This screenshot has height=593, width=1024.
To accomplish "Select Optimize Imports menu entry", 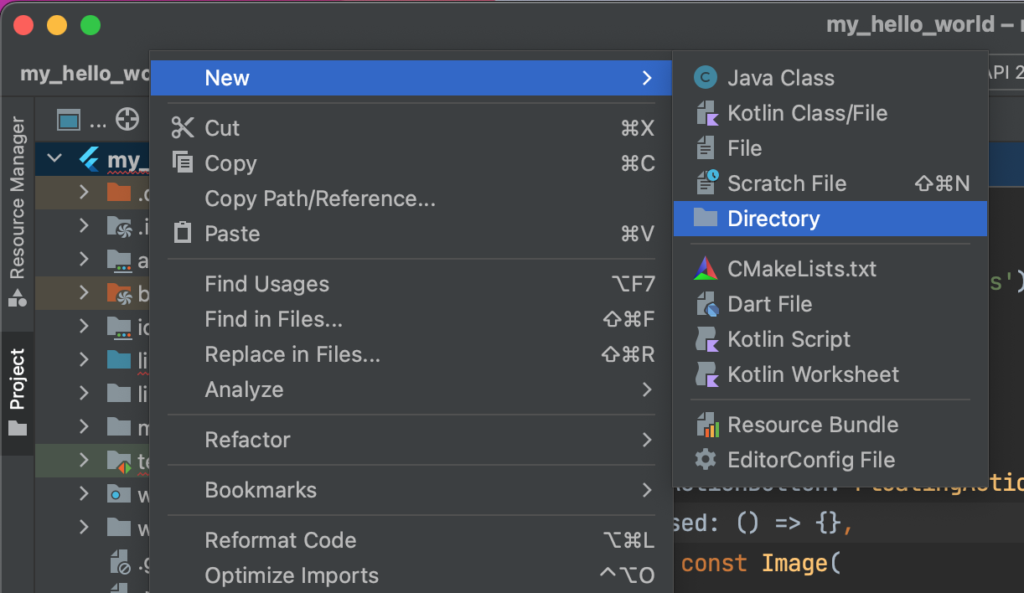I will pyautogui.click(x=411, y=576).
